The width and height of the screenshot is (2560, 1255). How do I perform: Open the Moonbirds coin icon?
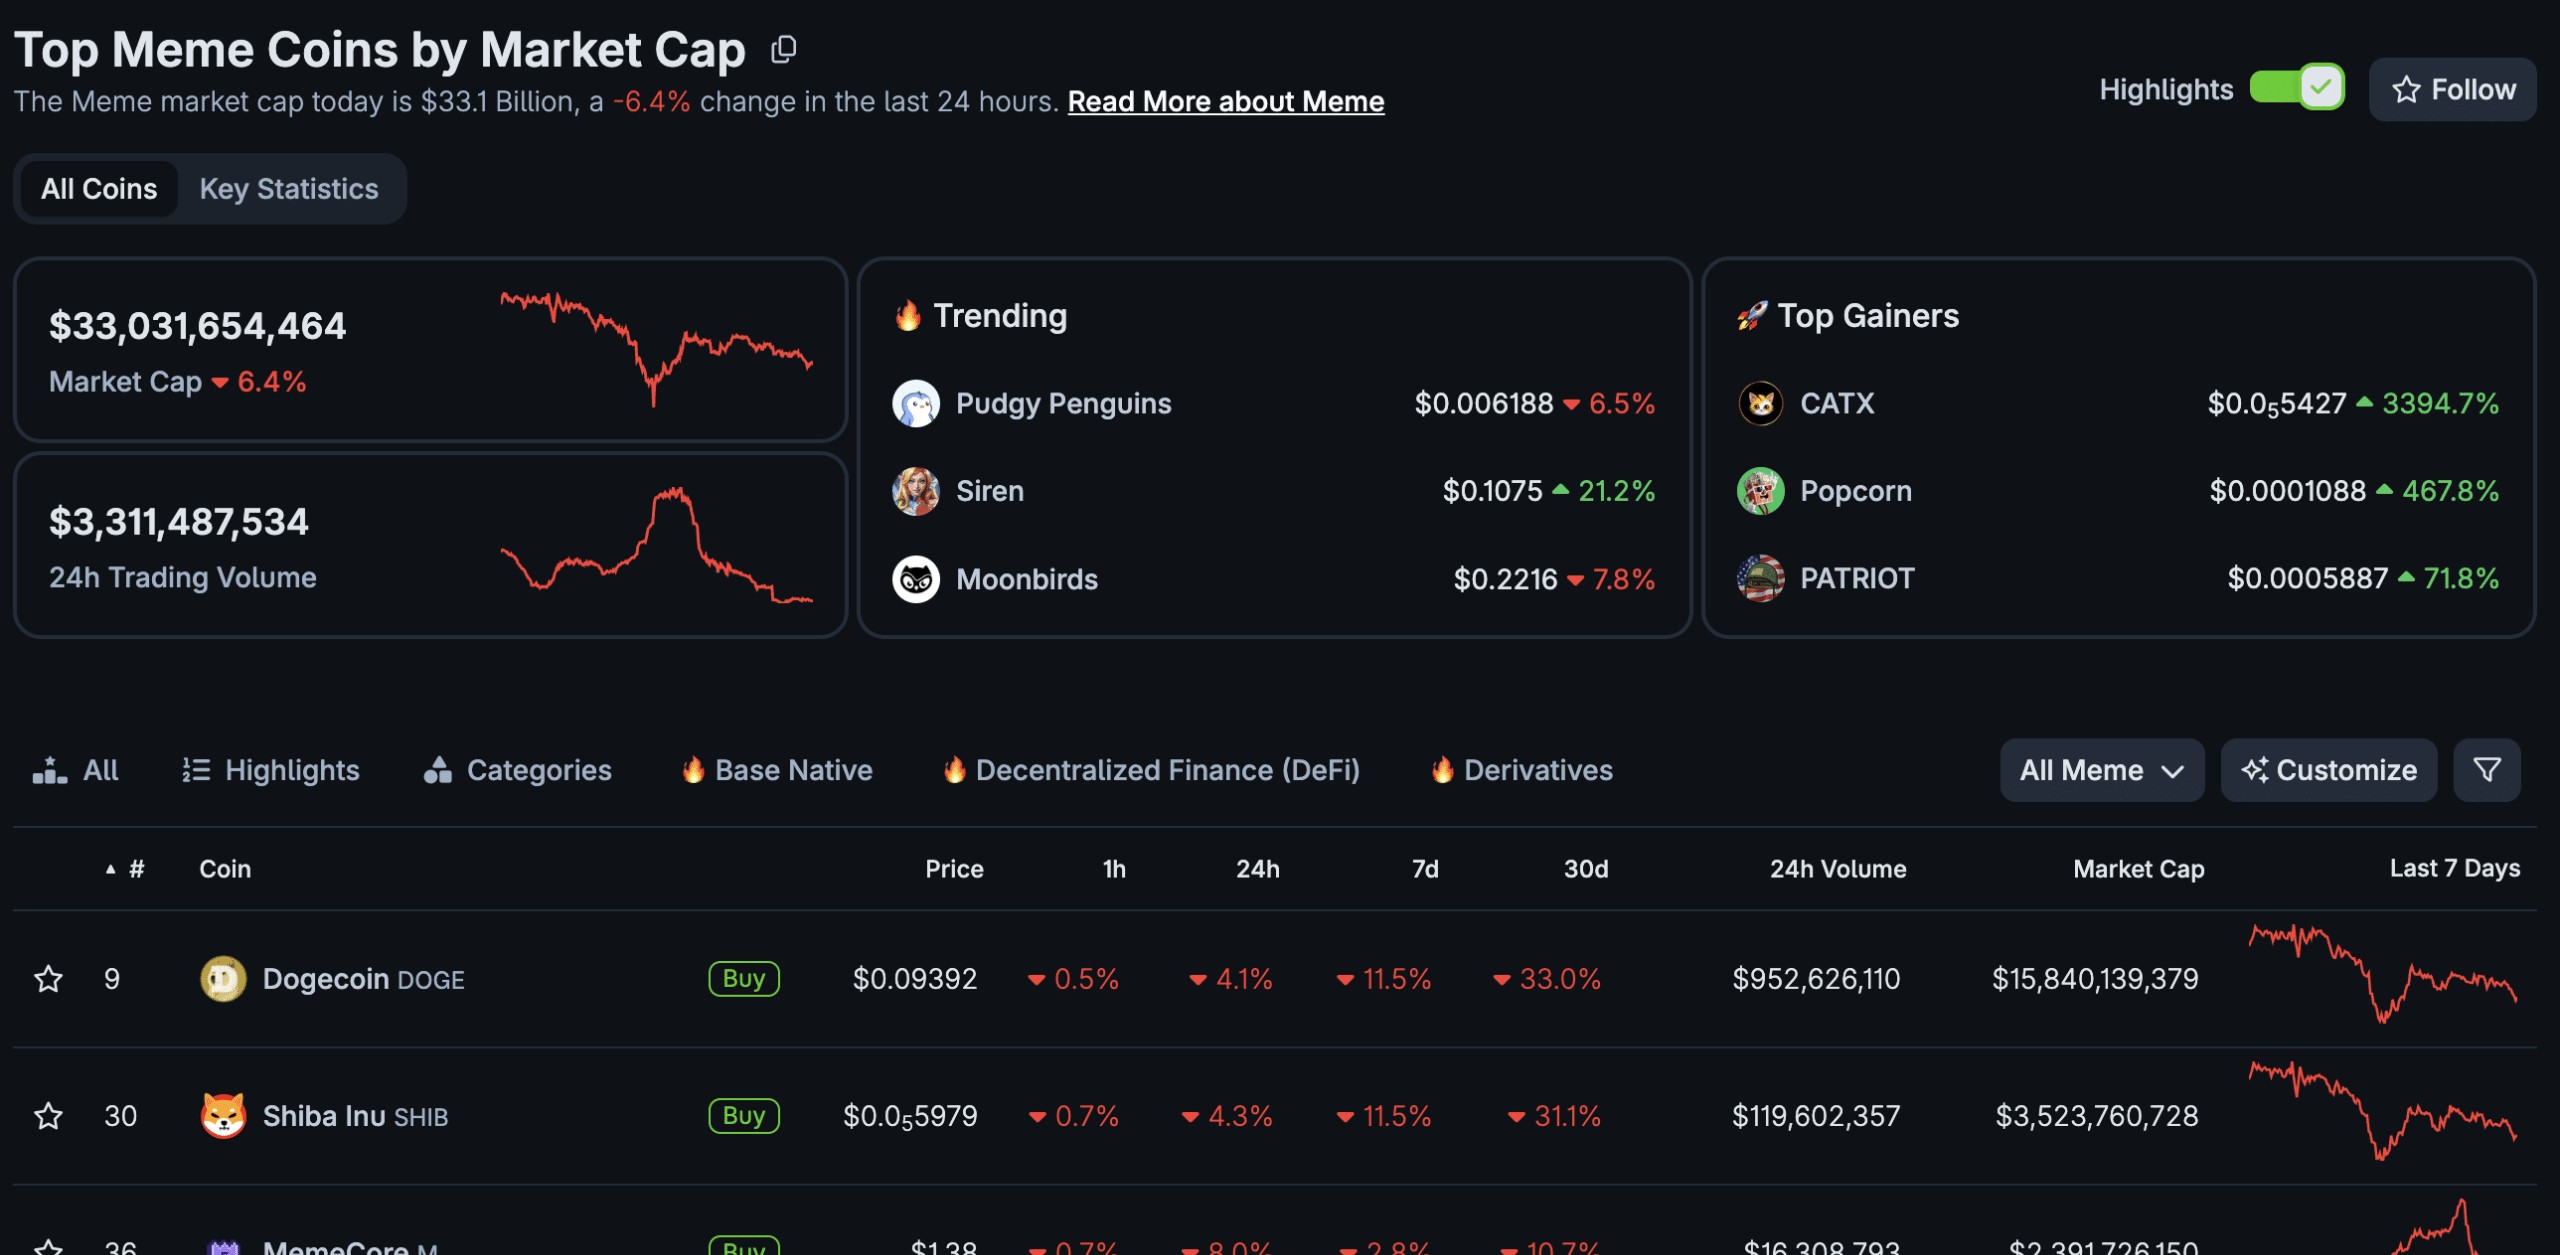(x=916, y=579)
